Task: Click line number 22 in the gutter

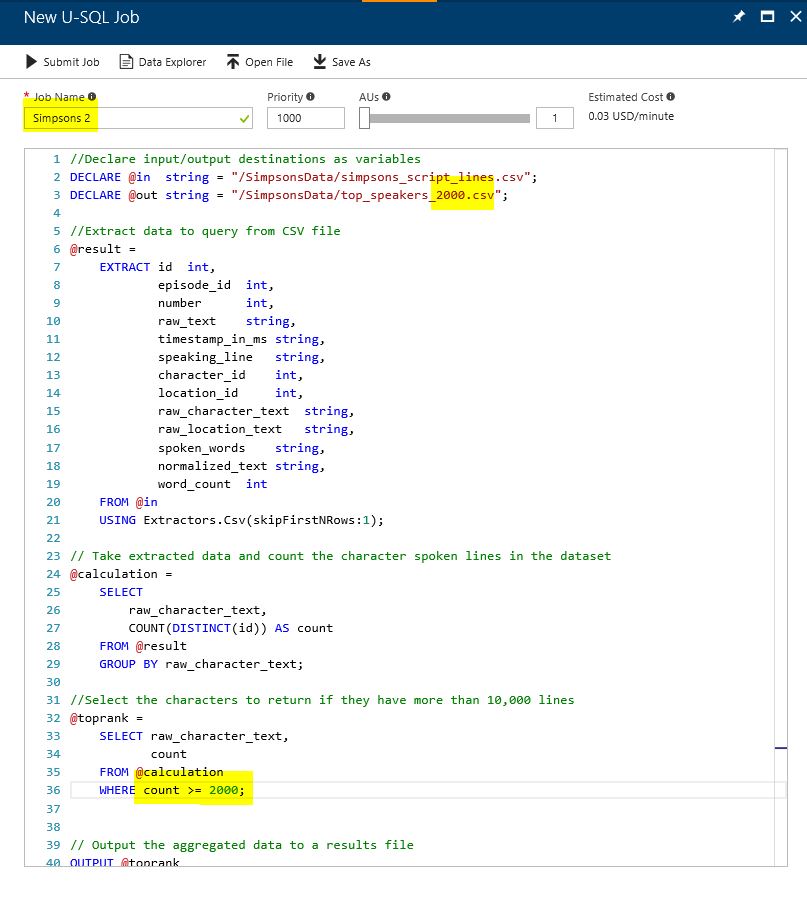Action: [x=53, y=538]
